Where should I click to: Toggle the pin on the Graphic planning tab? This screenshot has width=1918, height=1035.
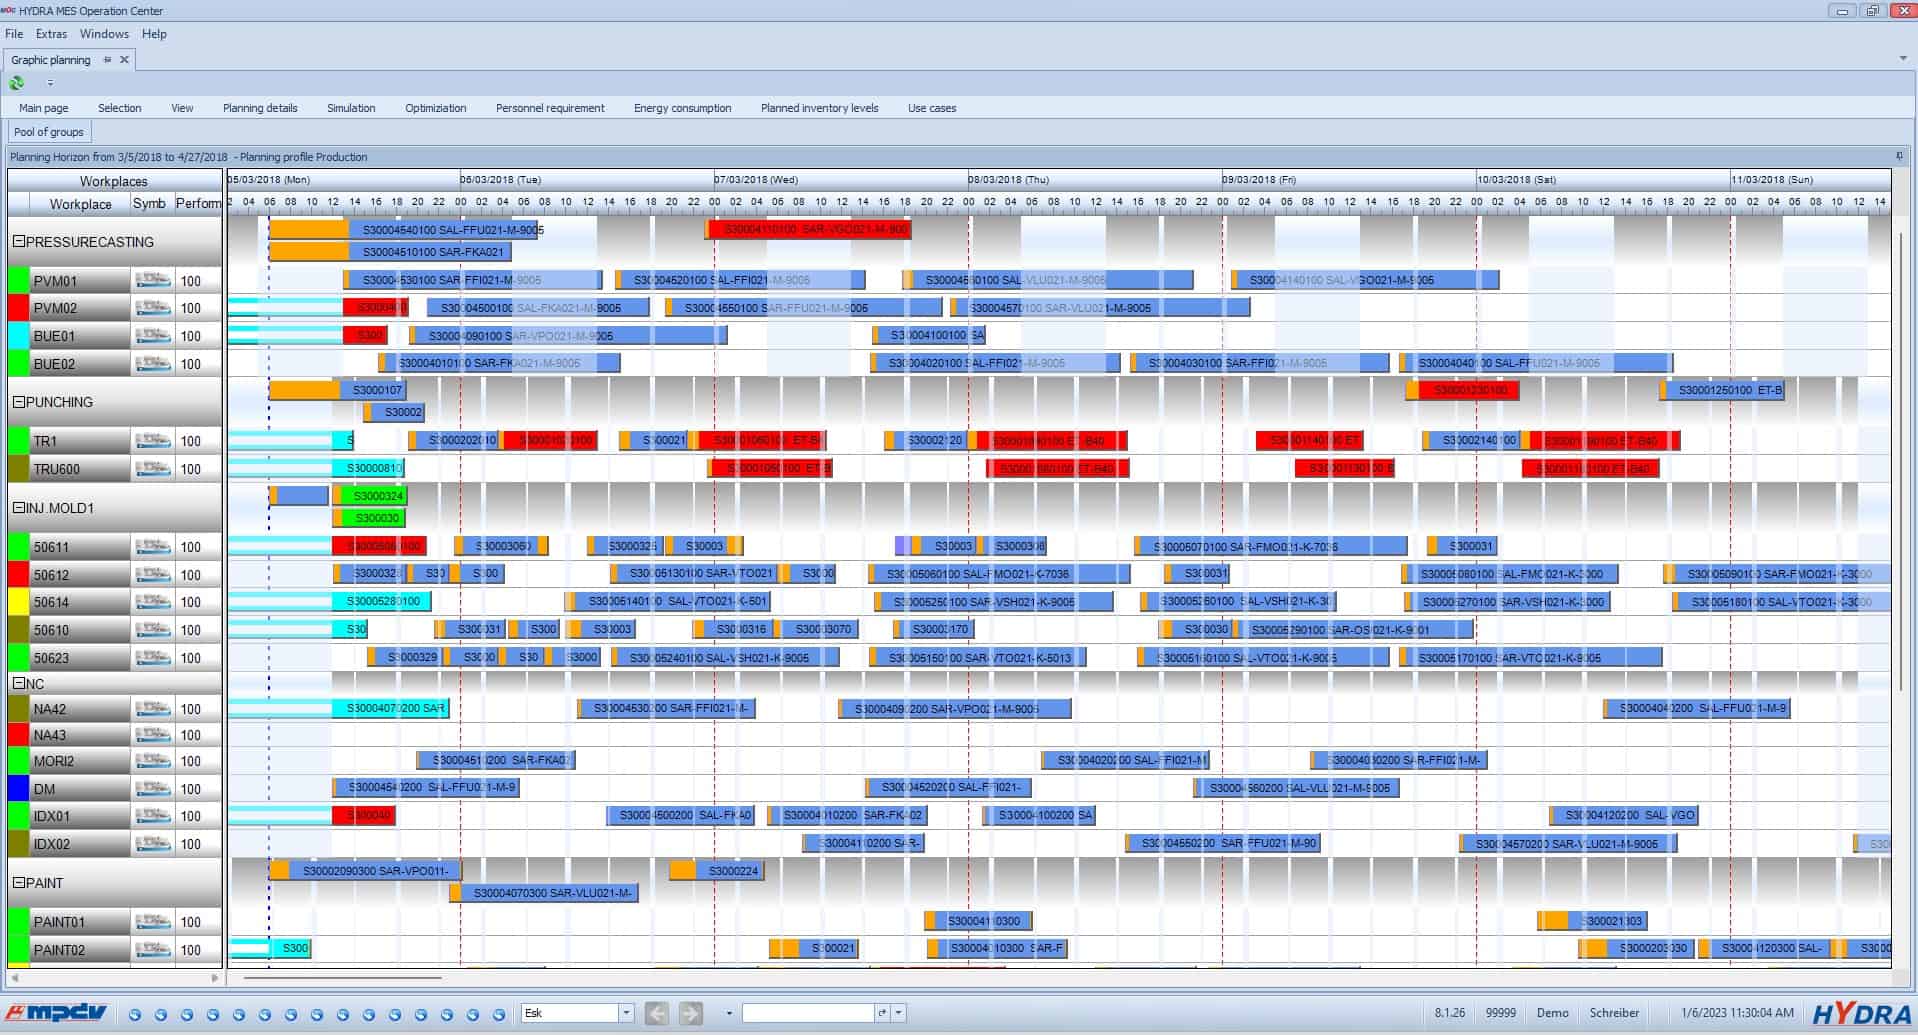coord(105,59)
